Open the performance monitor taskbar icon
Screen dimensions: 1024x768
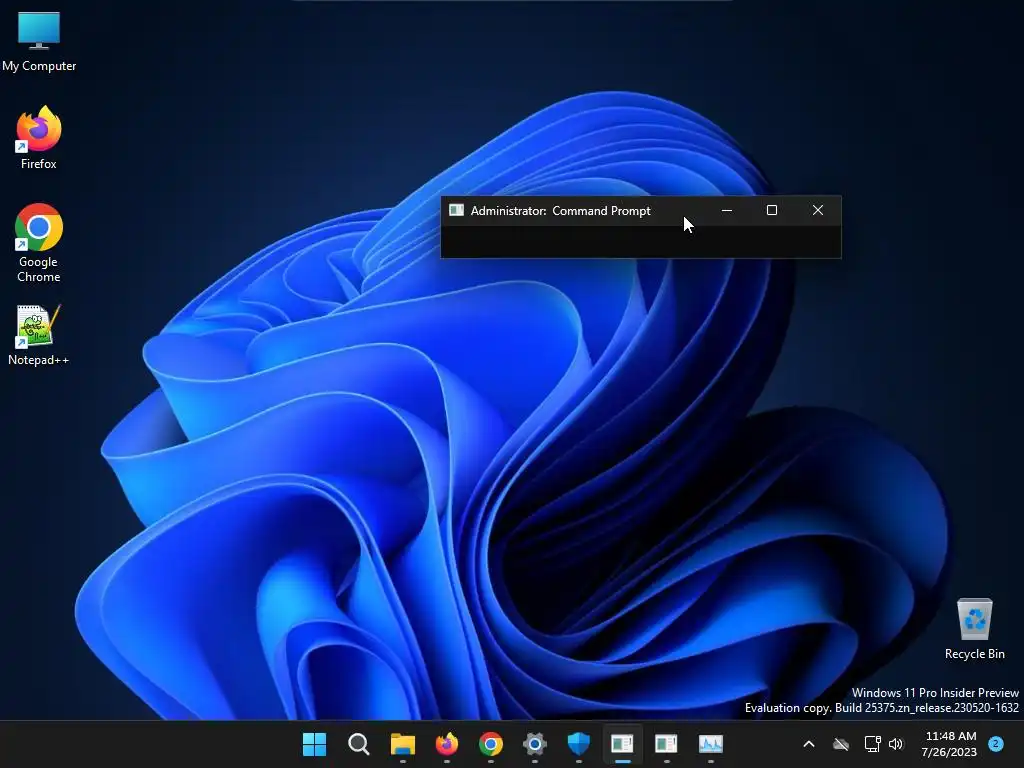point(711,744)
